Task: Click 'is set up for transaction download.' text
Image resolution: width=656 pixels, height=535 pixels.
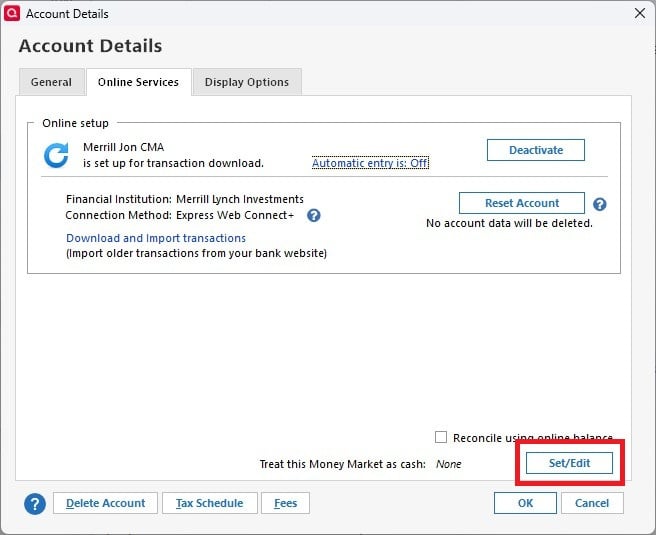Action: point(173,163)
